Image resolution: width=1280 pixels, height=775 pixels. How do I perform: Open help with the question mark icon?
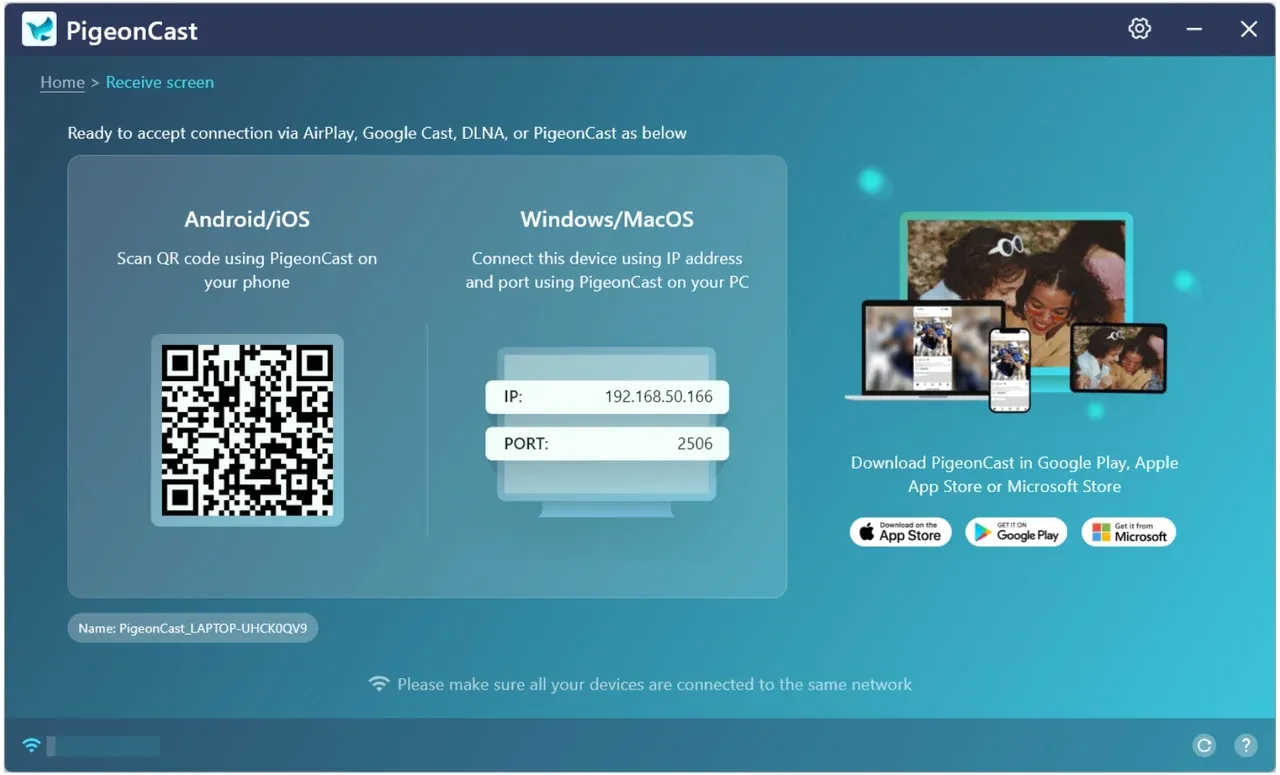(x=1246, y=745)
